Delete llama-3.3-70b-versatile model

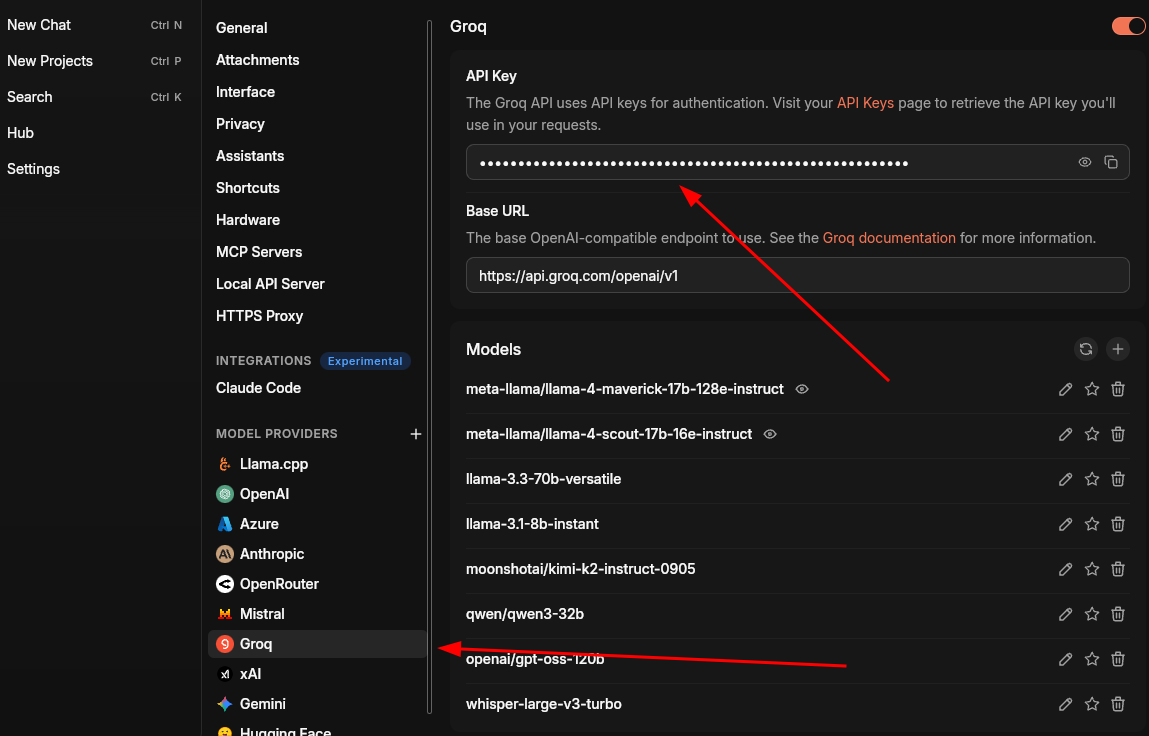coord(1117,479)
